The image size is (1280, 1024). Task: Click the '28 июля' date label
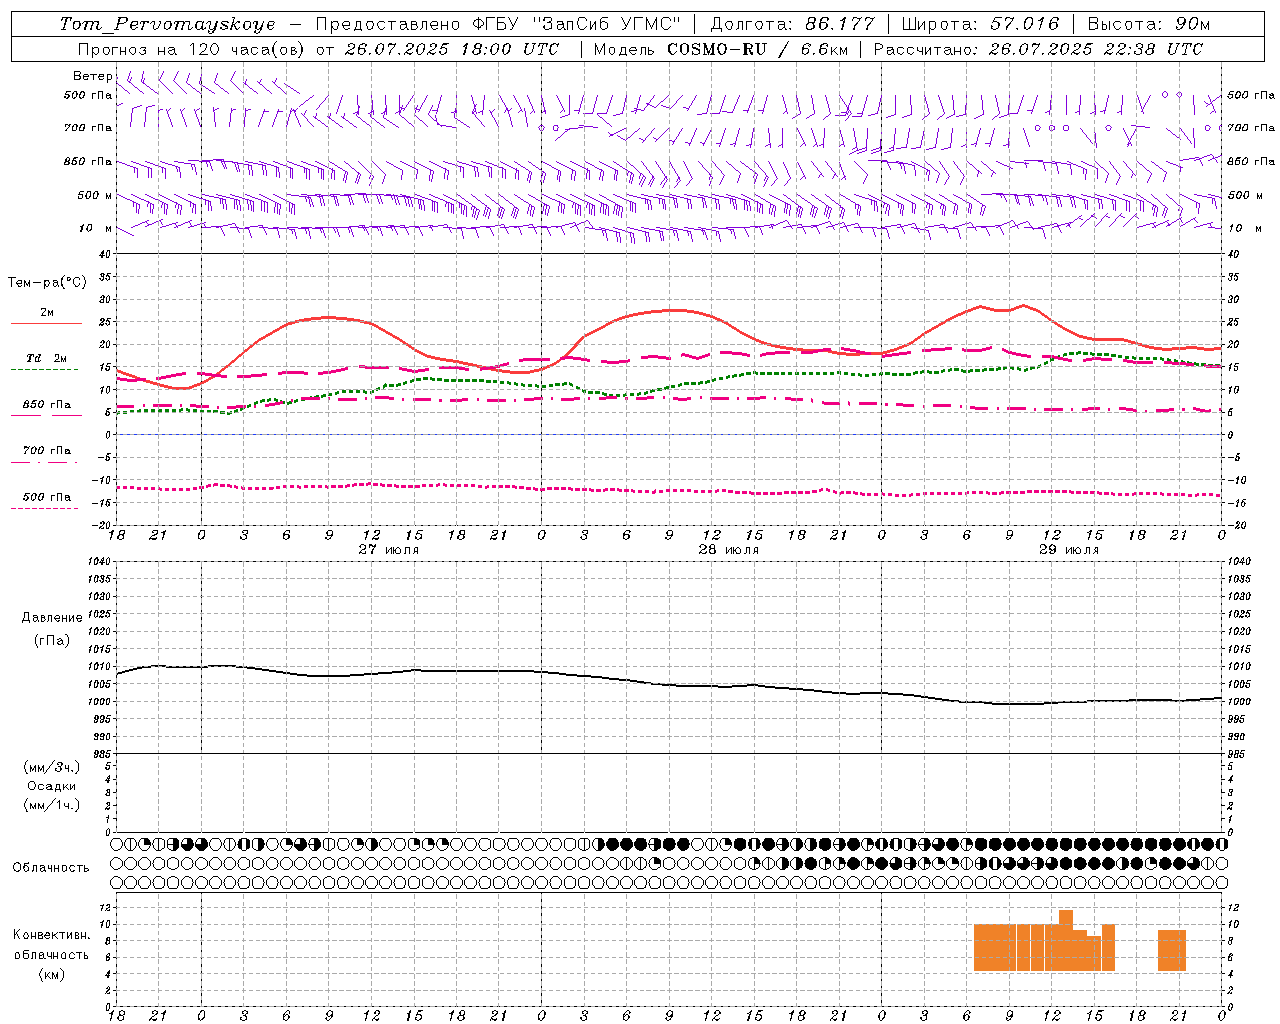pyautogui.click(x=729, y=549)
